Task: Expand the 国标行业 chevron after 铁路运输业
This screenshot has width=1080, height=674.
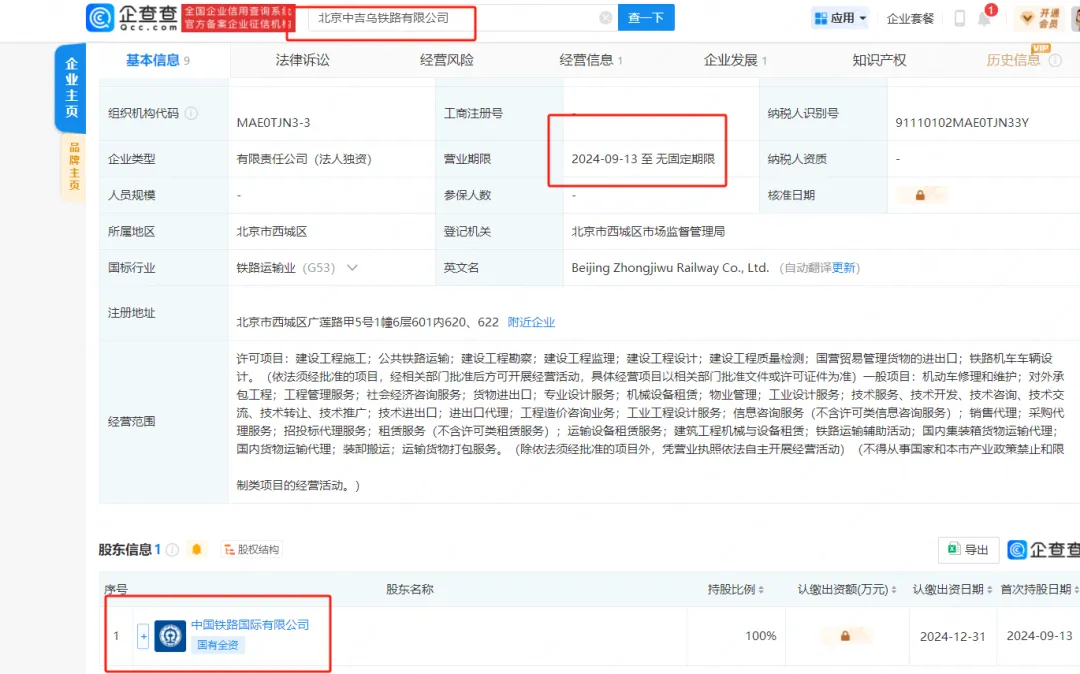Action: pyautogui.click(x=352, y=268)
